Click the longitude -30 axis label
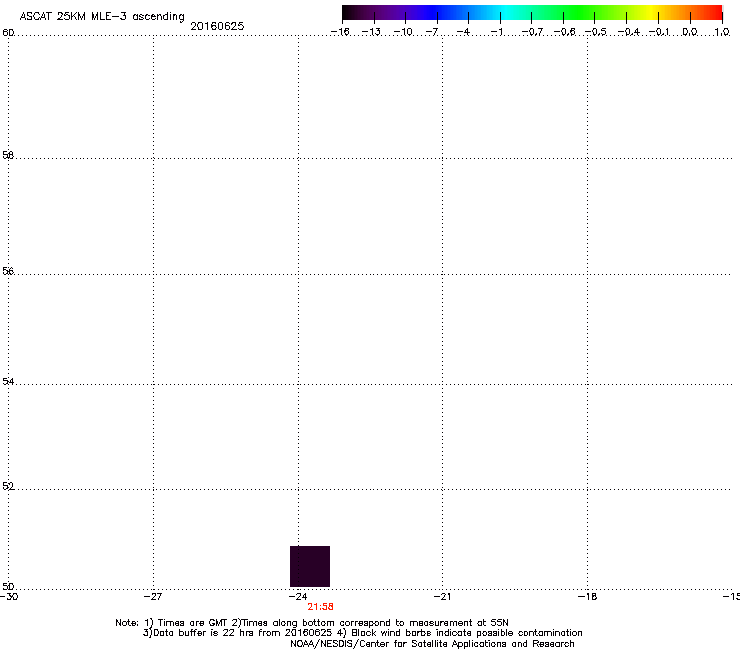This screenshot has height=650, width=740. pos(9,597)
